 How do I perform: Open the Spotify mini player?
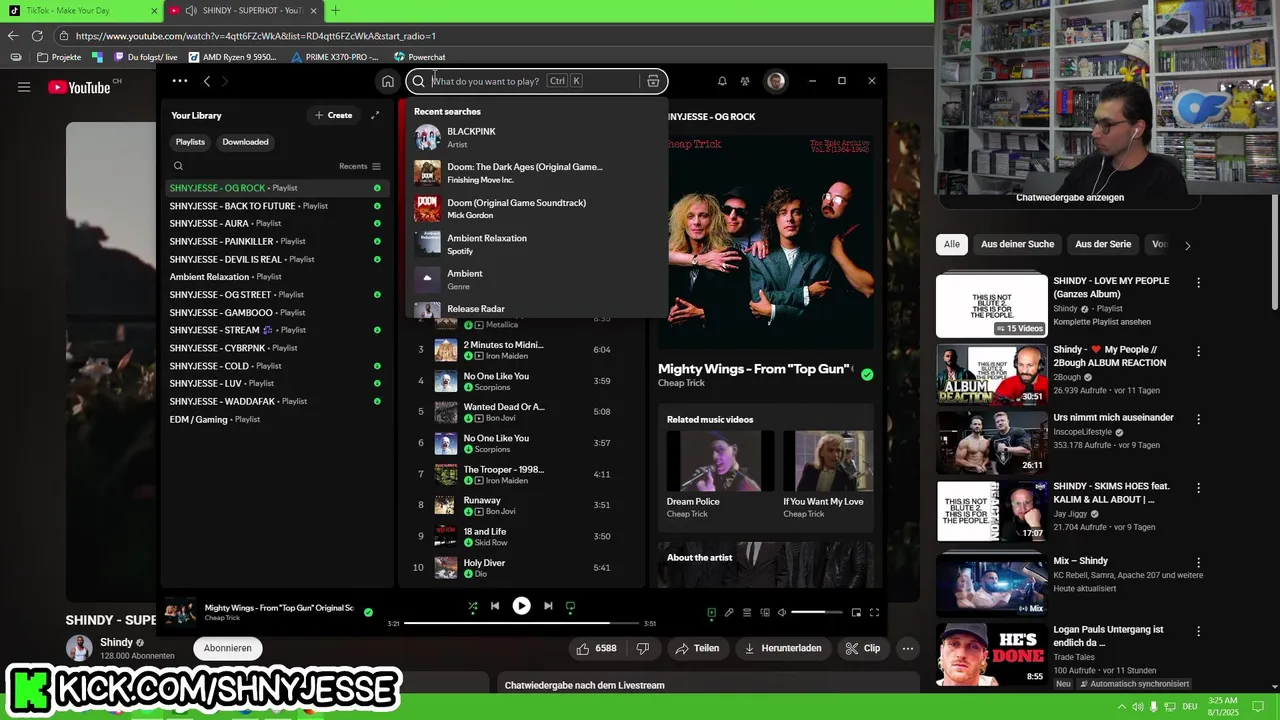(856, 613)
